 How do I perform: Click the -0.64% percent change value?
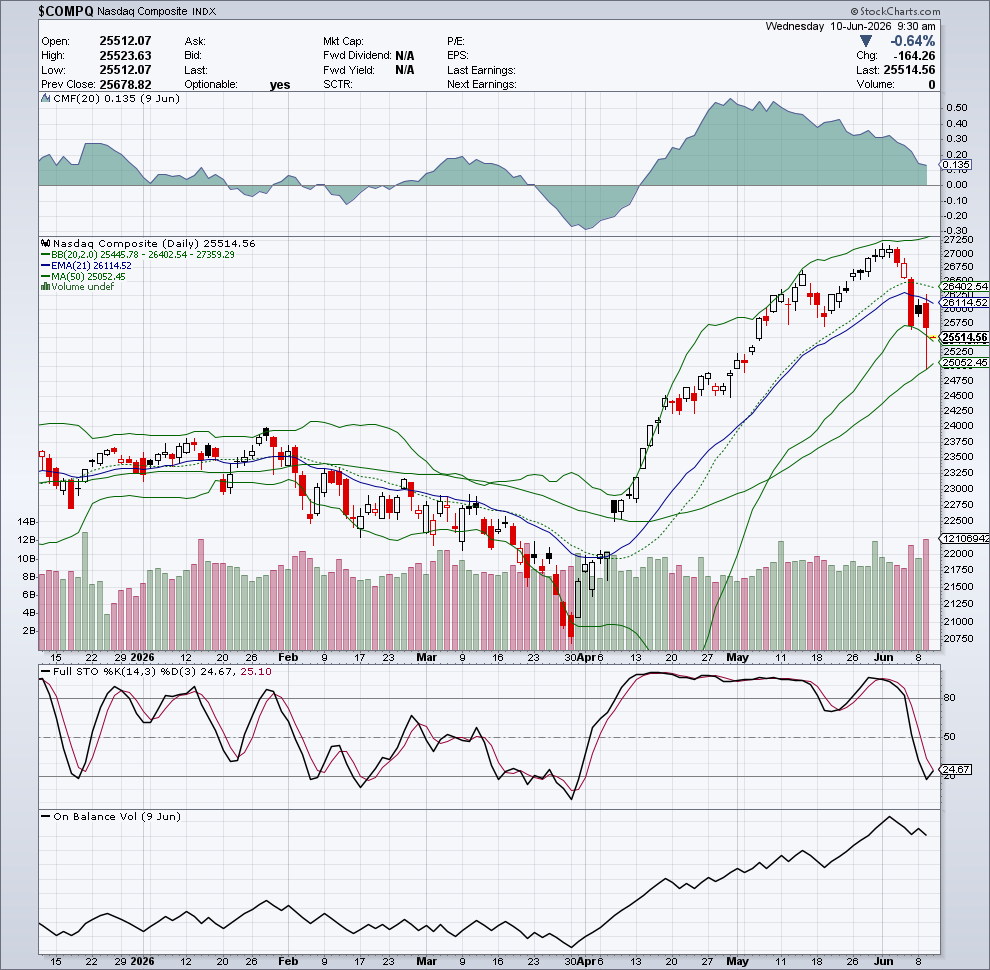[912, 41]
